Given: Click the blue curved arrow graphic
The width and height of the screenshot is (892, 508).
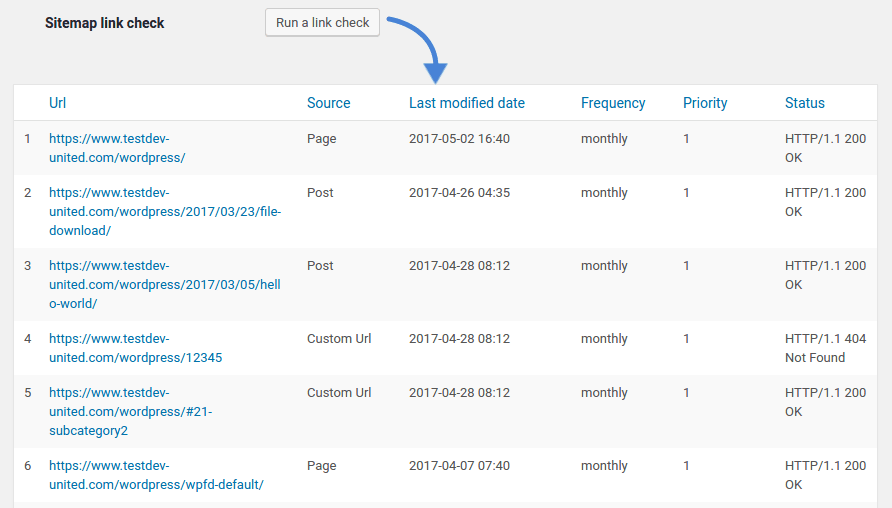Looking at the screenshot, I should pyautogui.click(x=419, y=47).
